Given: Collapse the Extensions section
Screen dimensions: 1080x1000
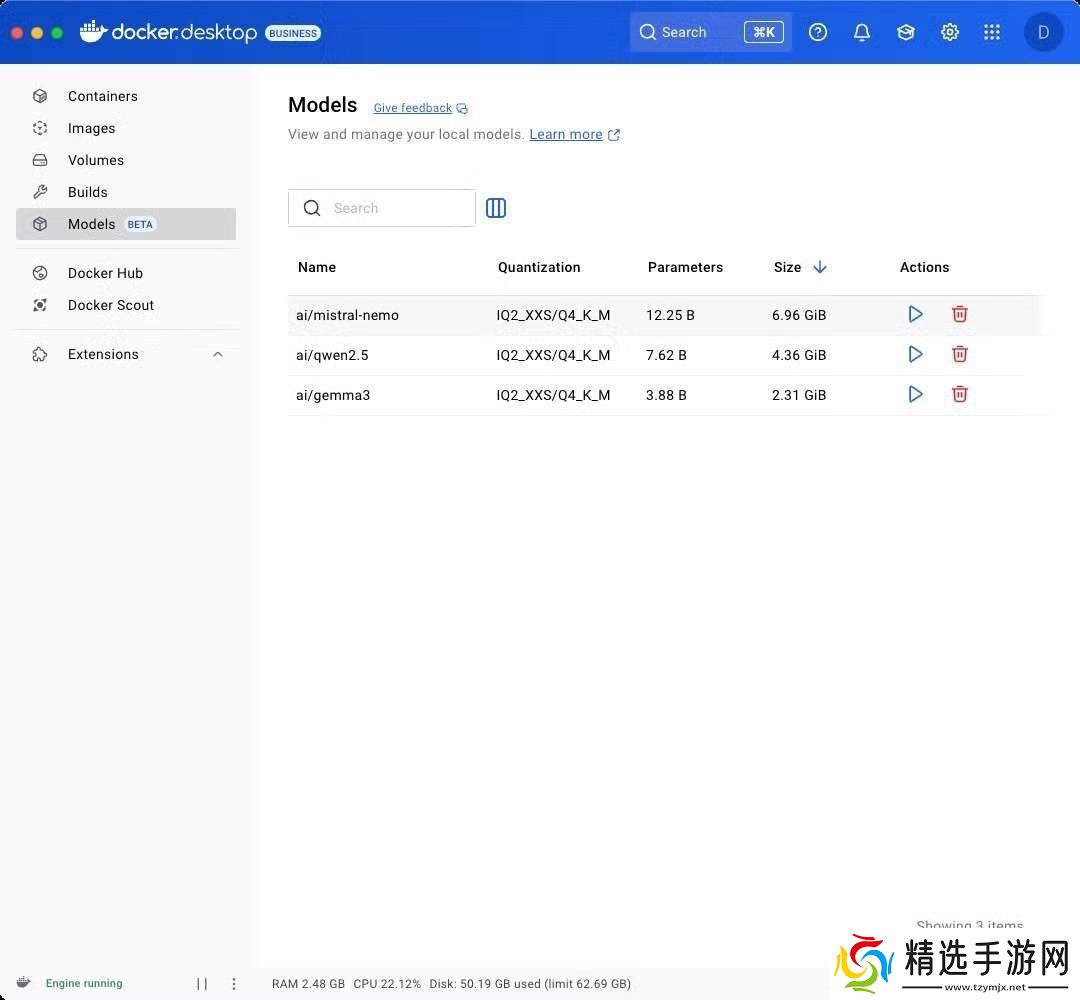Looking at the screenshot, I should (218, 354).
